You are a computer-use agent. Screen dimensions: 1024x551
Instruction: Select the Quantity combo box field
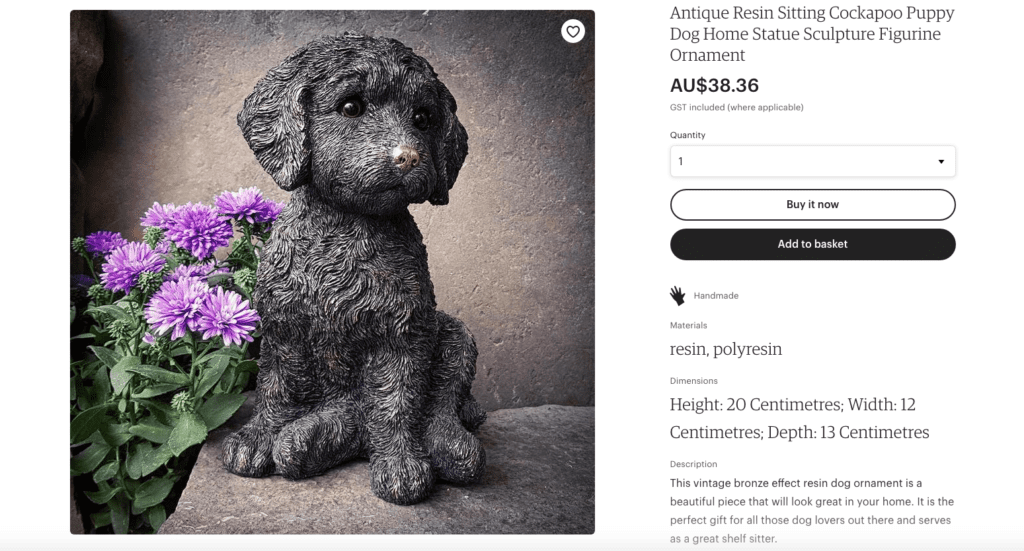[812, 161]
